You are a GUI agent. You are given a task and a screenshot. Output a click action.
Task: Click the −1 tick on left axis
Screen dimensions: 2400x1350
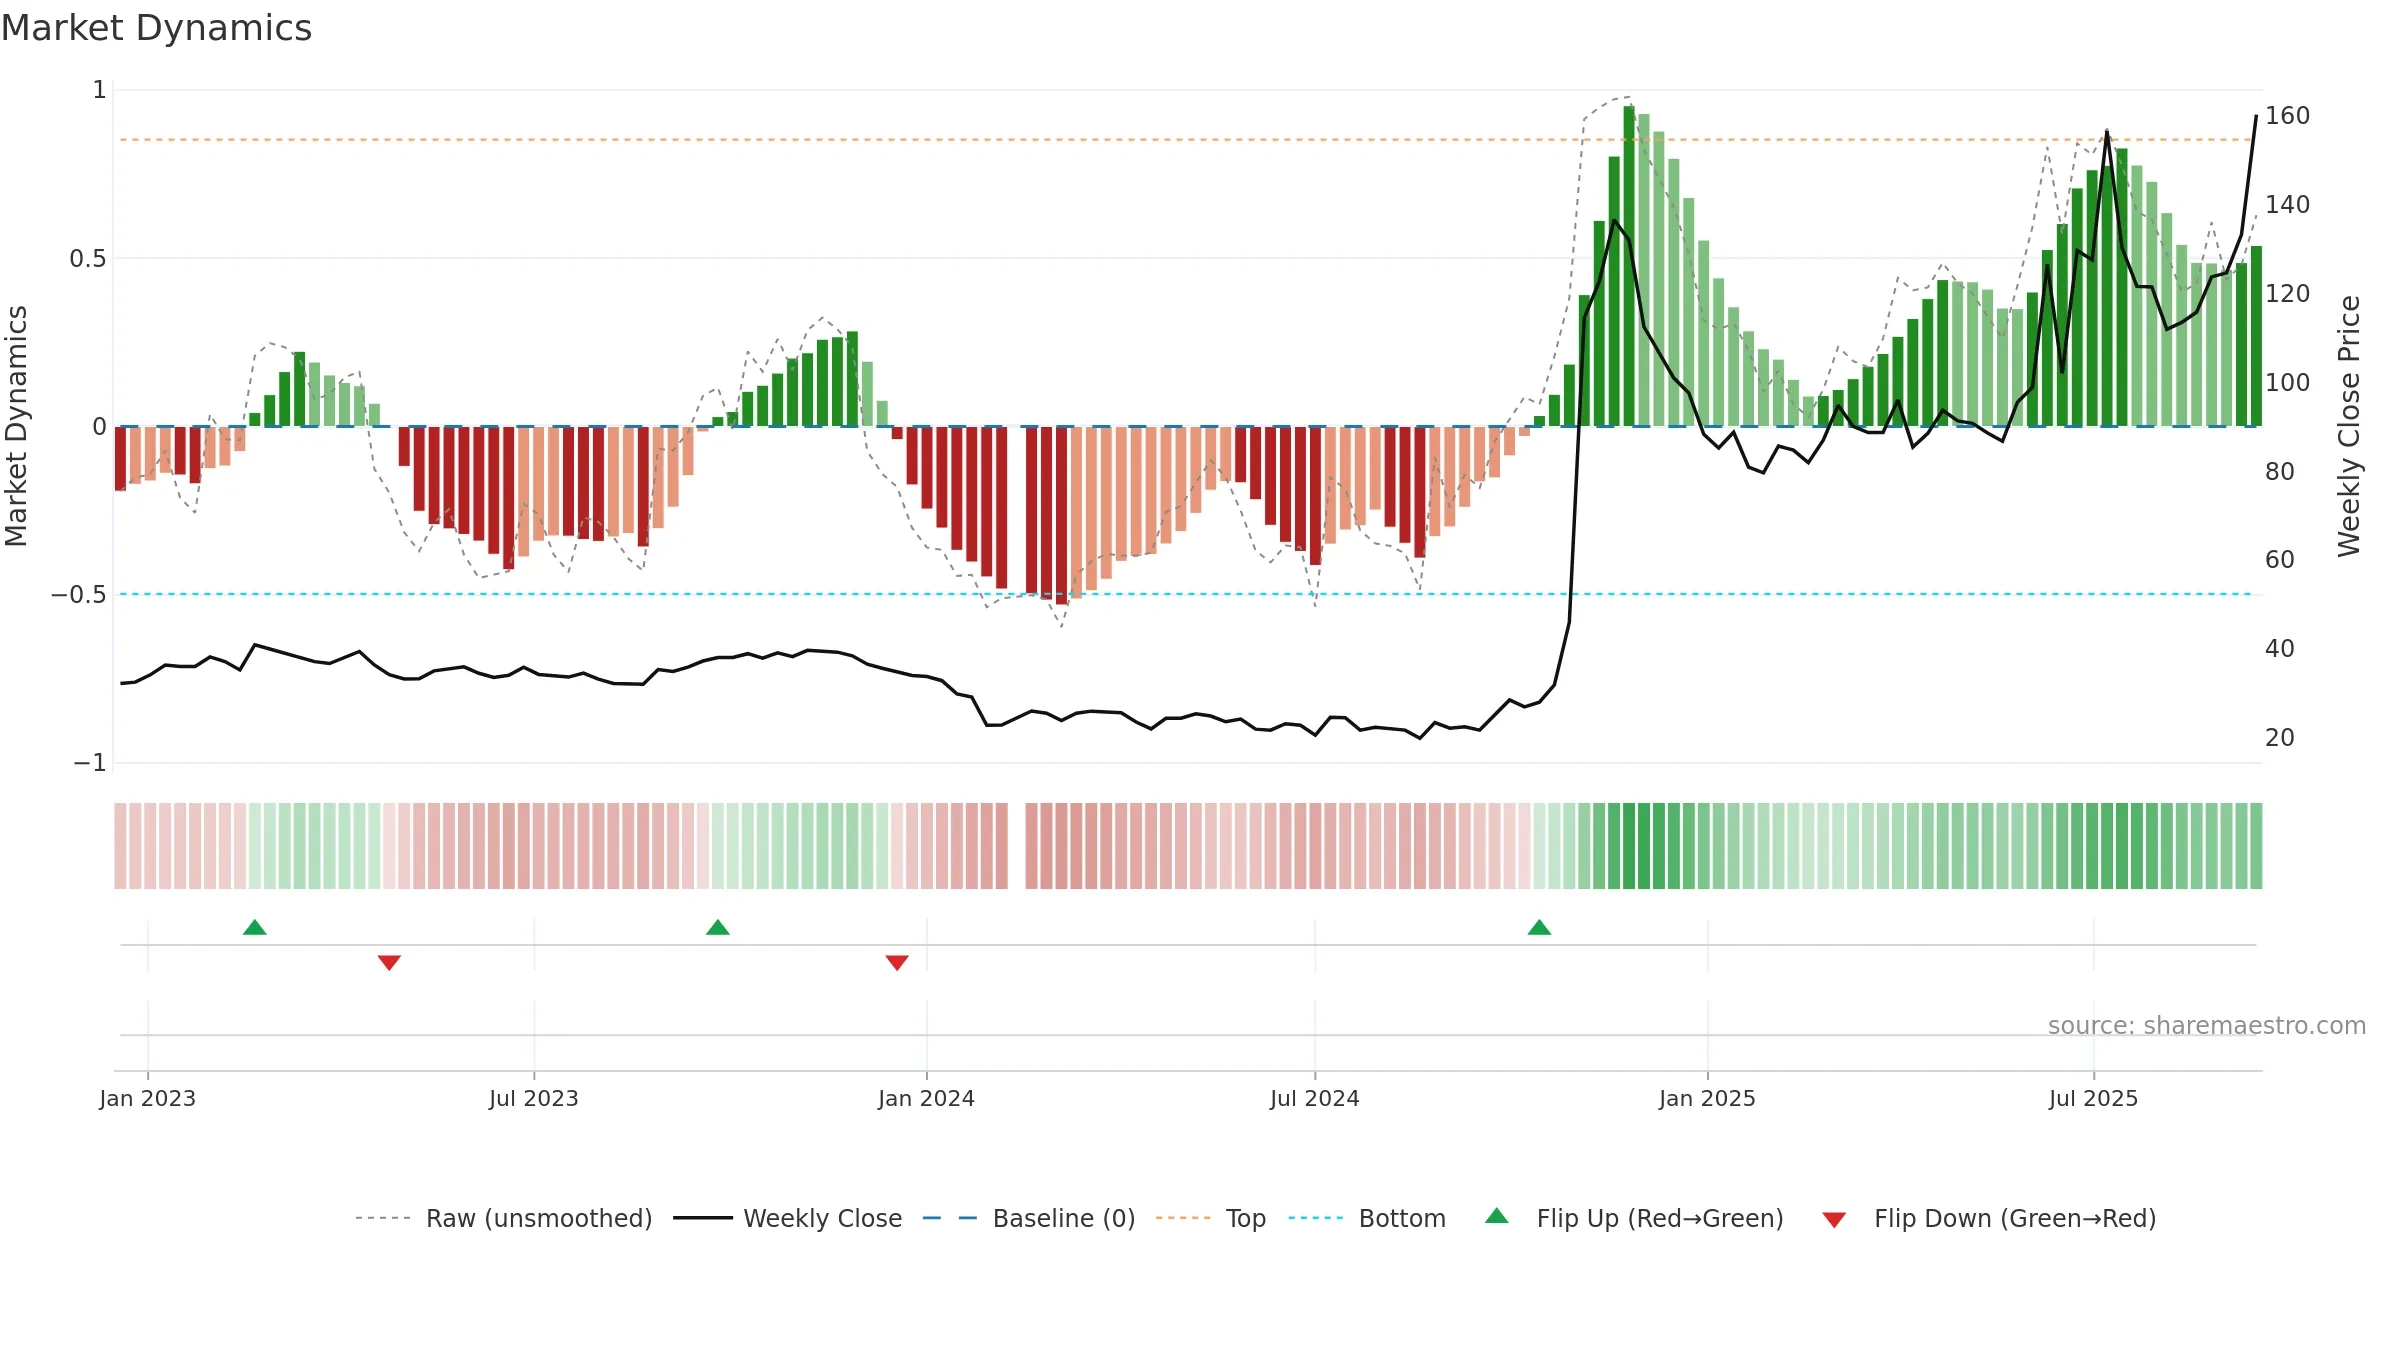[x=89, y=763]
